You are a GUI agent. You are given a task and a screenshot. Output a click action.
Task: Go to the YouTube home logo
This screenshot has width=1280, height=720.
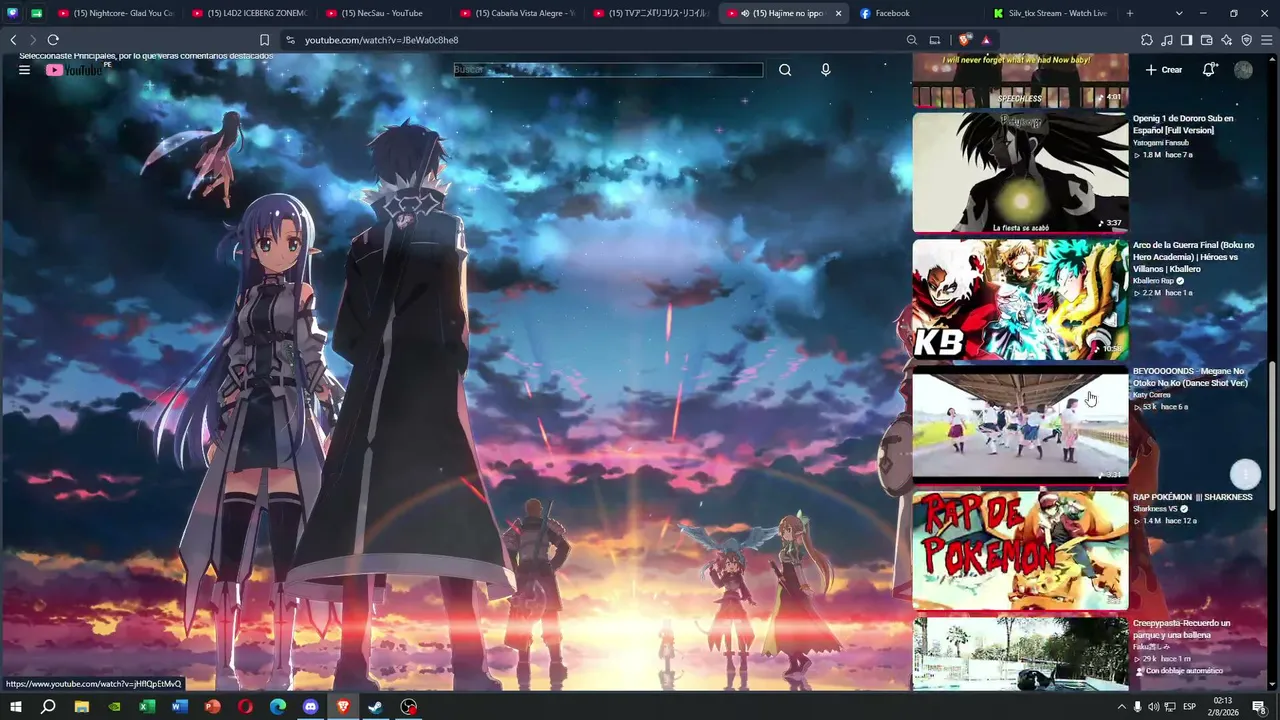click(x=75, y=70)
